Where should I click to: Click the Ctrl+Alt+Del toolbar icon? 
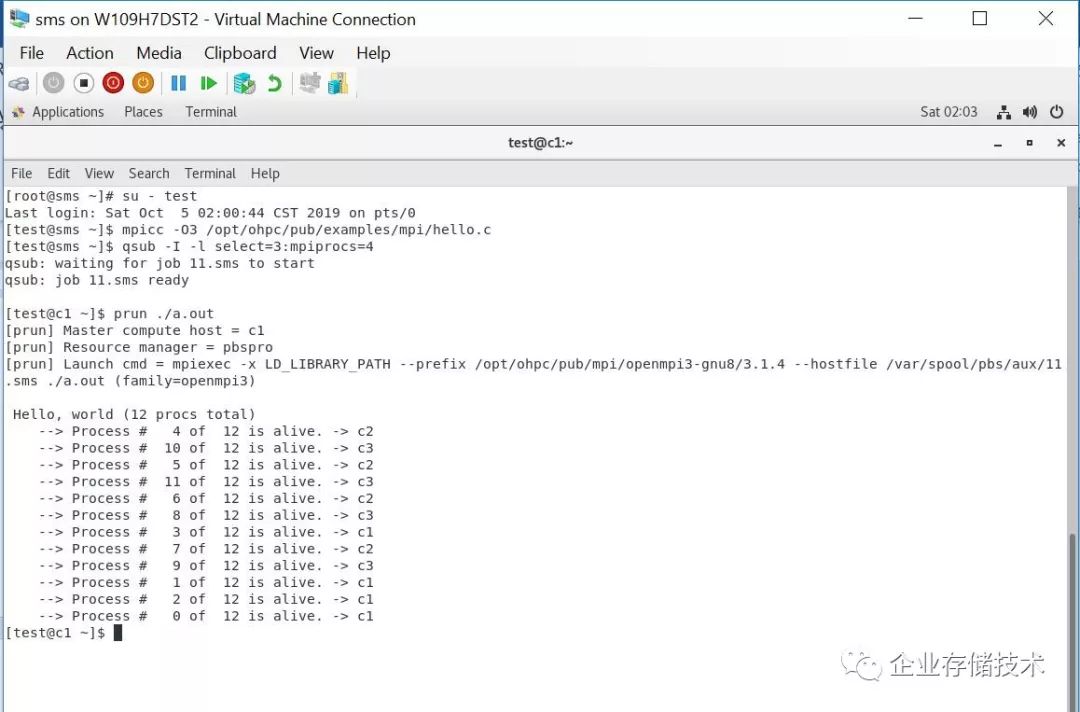coord(19,84)
